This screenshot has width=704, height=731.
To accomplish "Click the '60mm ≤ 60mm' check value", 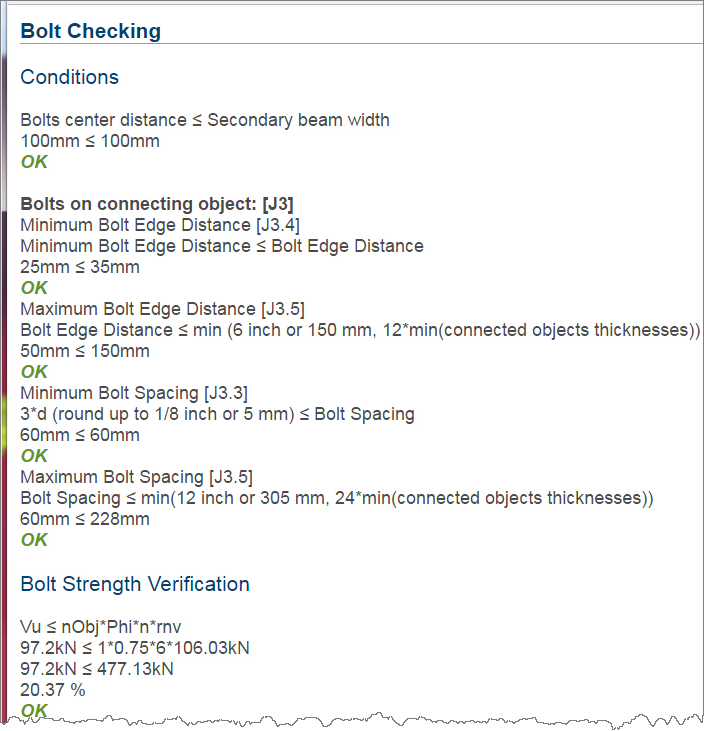I will [x=80, y=435].
